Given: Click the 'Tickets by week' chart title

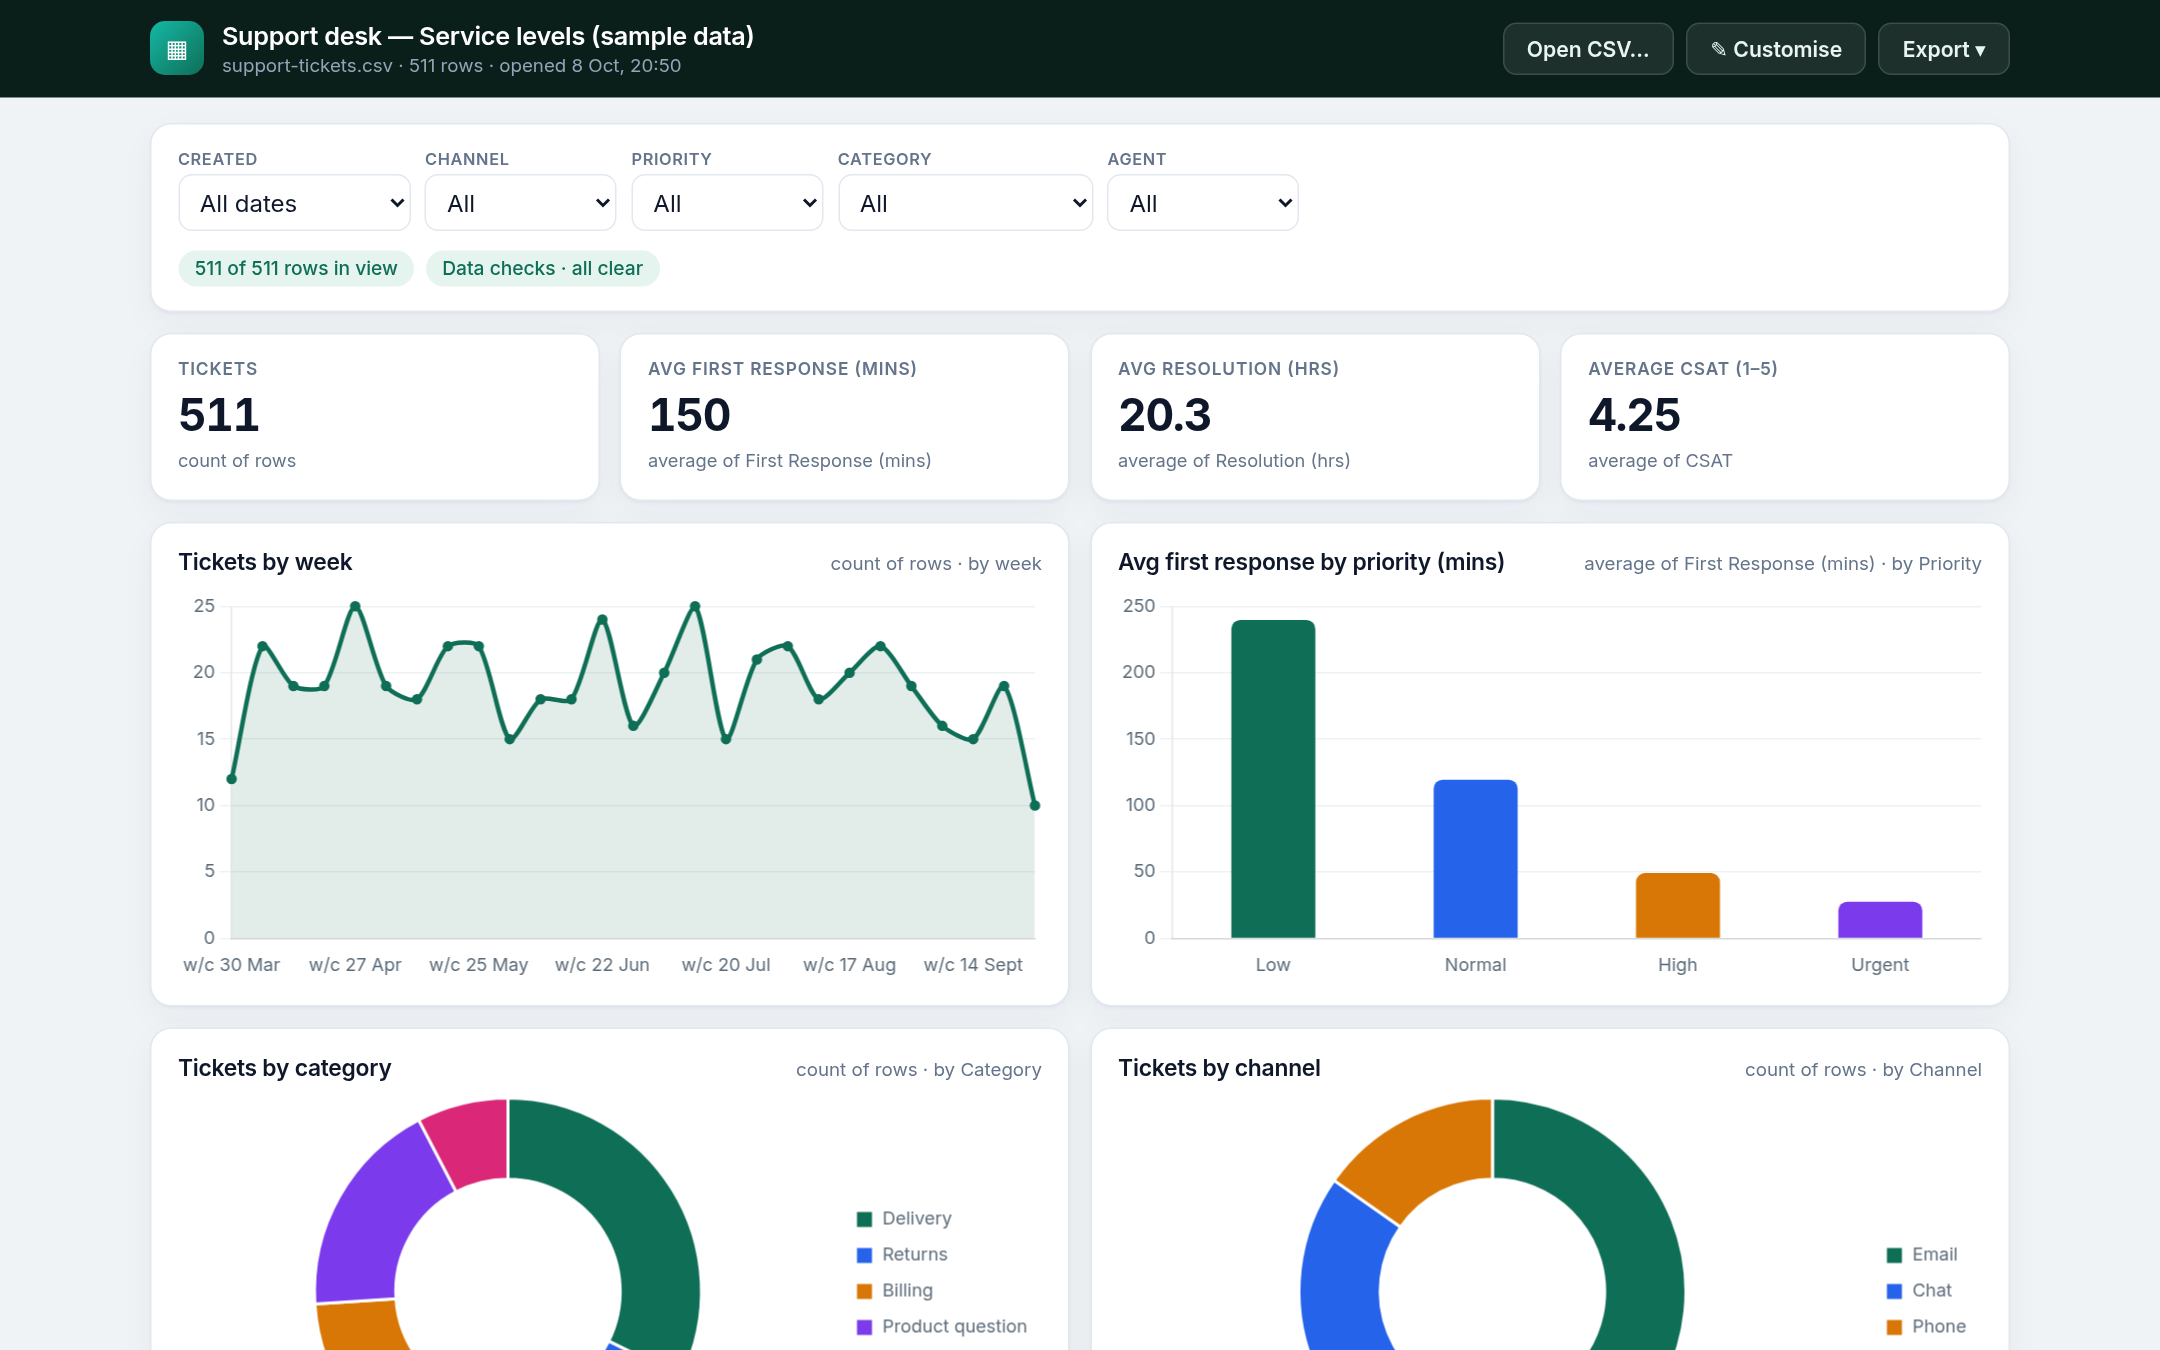Looking at the screenshot, I should pyautogui.click(x=265, y=562).
